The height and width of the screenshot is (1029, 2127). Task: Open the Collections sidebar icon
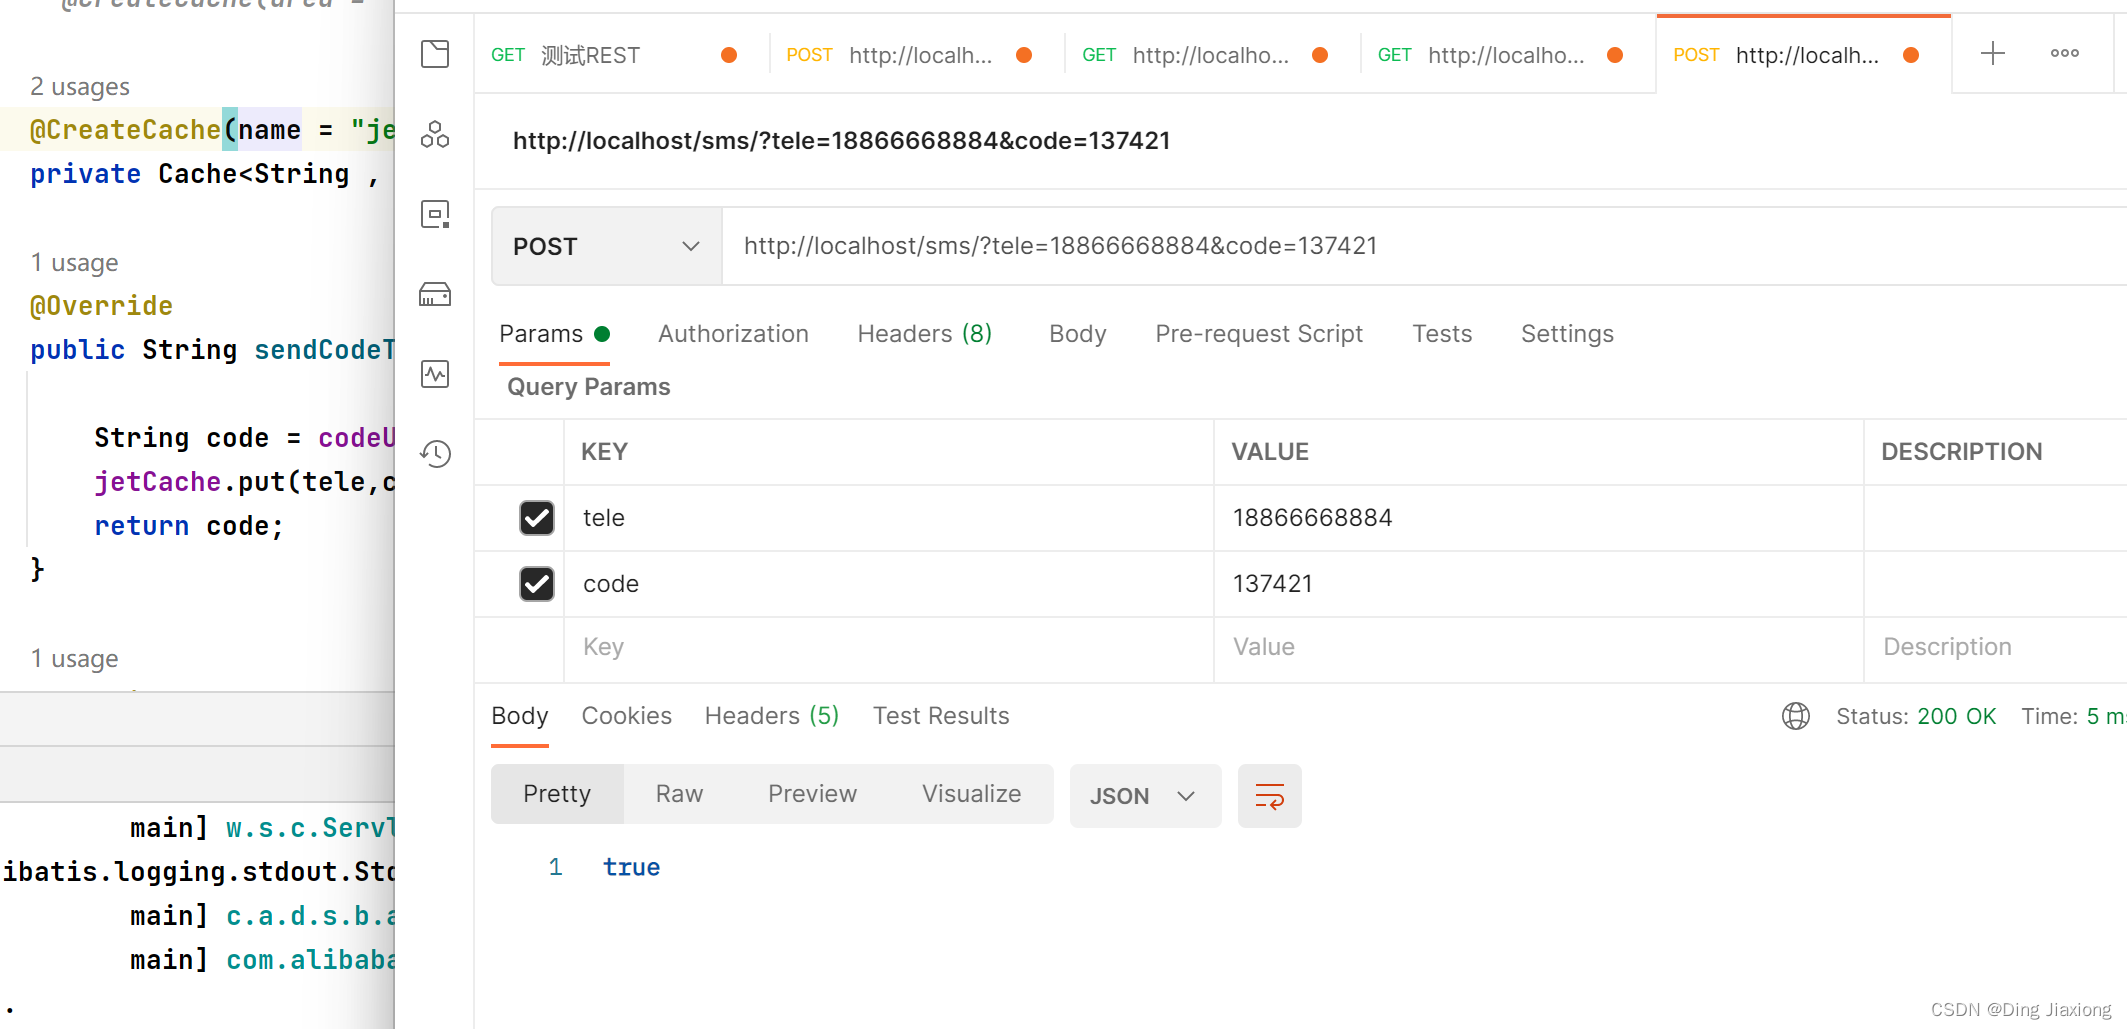click(435, 54)
